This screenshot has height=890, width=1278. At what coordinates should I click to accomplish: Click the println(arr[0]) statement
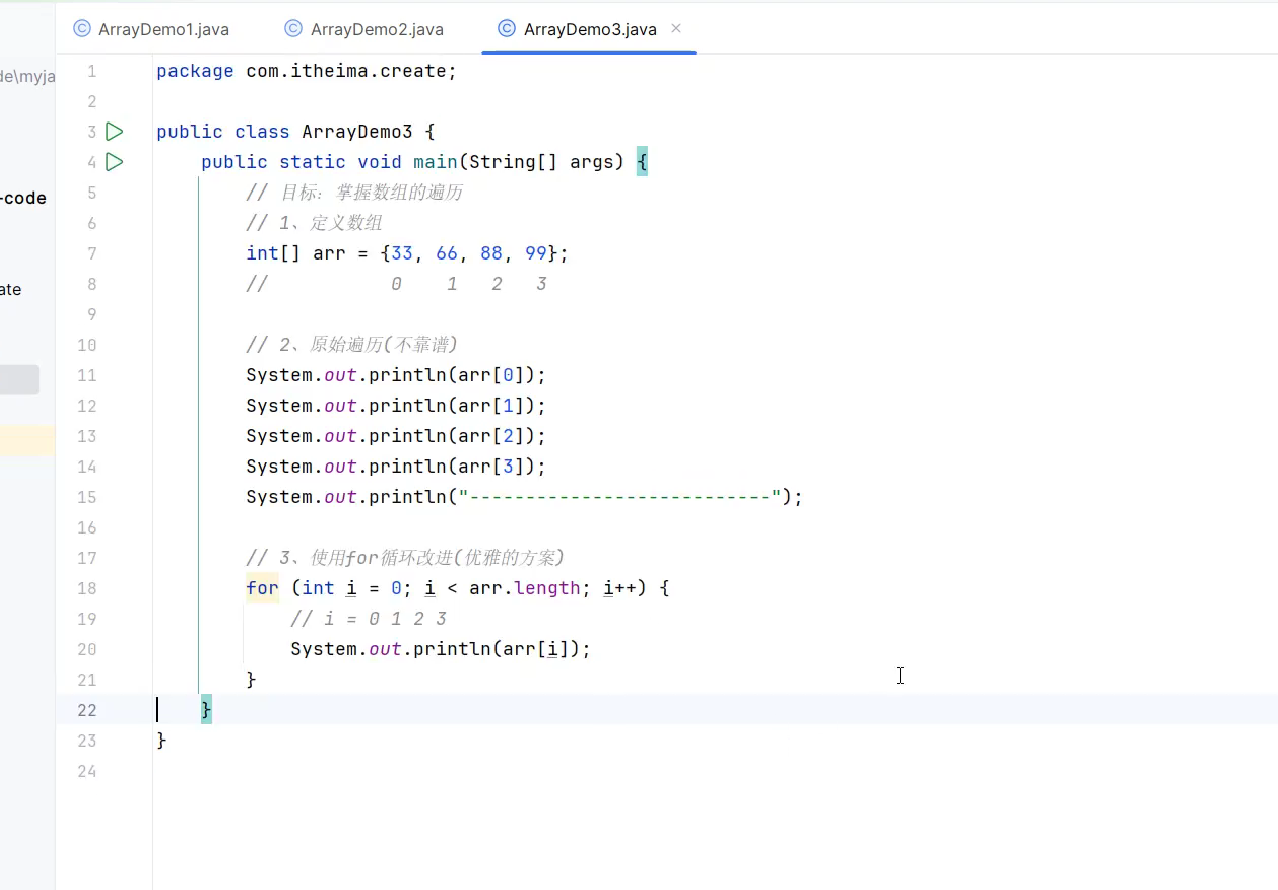[396, 375]
